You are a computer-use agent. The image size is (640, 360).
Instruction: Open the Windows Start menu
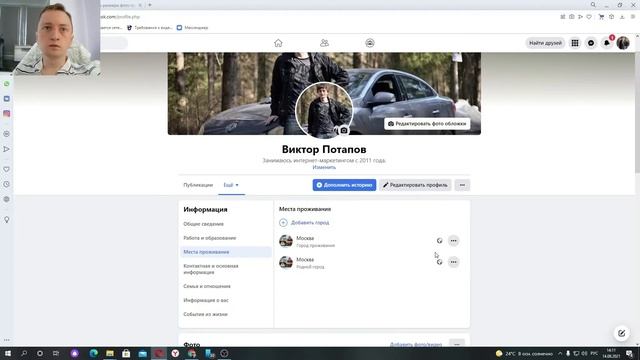point(7,353)
